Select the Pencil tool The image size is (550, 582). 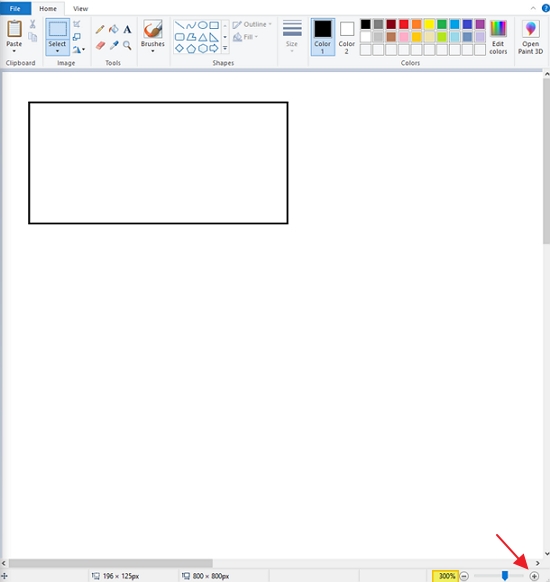coord(99,29)
